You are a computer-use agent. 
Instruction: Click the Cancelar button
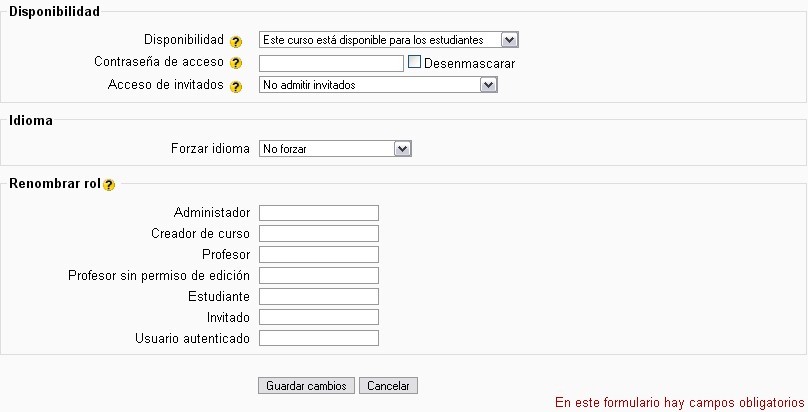pos(389,386)
